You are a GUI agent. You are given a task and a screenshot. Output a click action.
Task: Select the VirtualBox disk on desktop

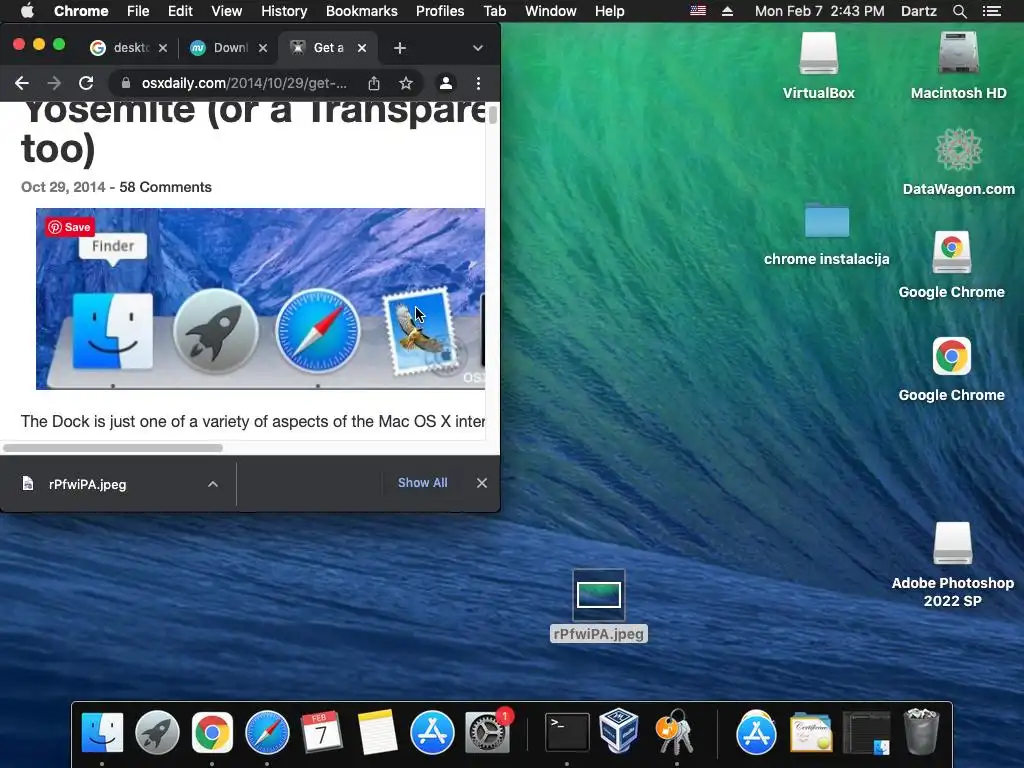tap(818, 65)
